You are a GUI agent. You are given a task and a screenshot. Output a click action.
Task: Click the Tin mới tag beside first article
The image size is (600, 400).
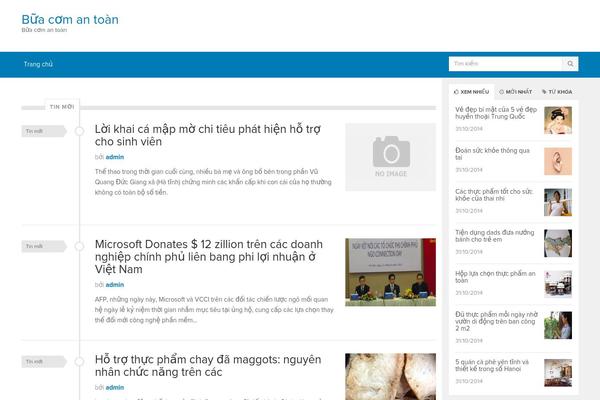35,131
